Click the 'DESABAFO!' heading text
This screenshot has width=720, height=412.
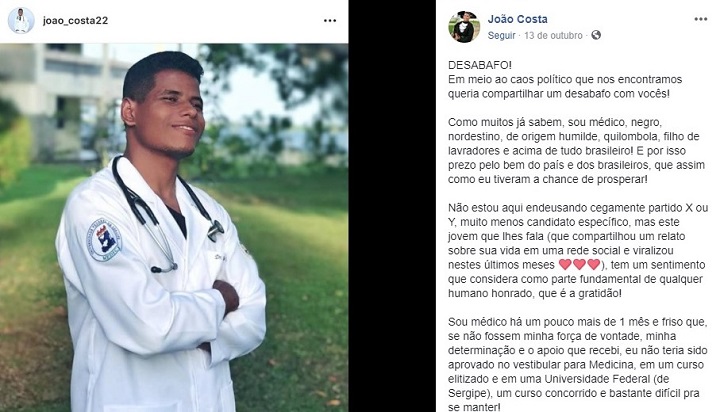pos(480,65)
